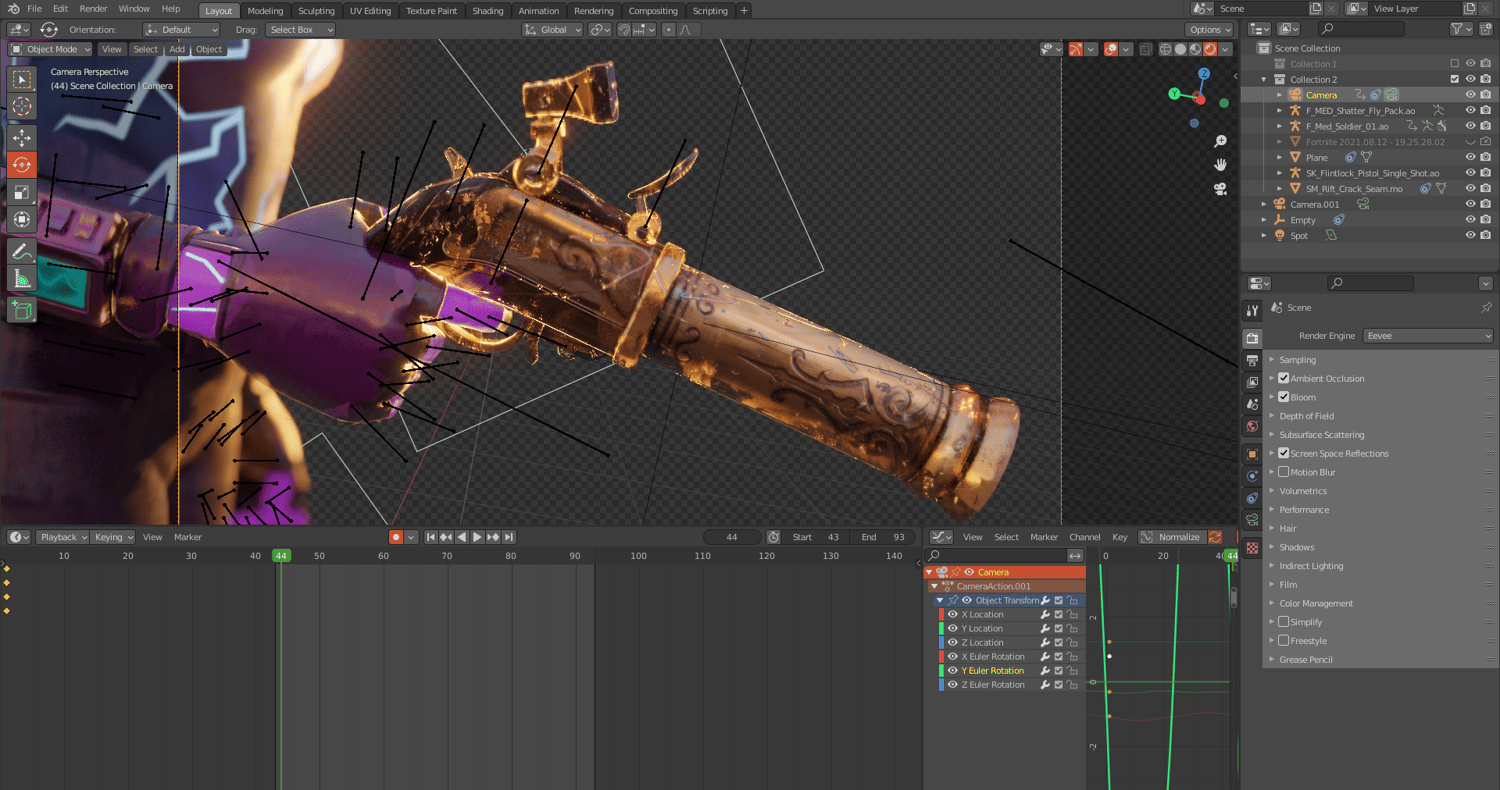This screenshot has height=790, width=1500.
Task: Uncheck Ambient Occlusion
Action: click(x=1284, y=378)
